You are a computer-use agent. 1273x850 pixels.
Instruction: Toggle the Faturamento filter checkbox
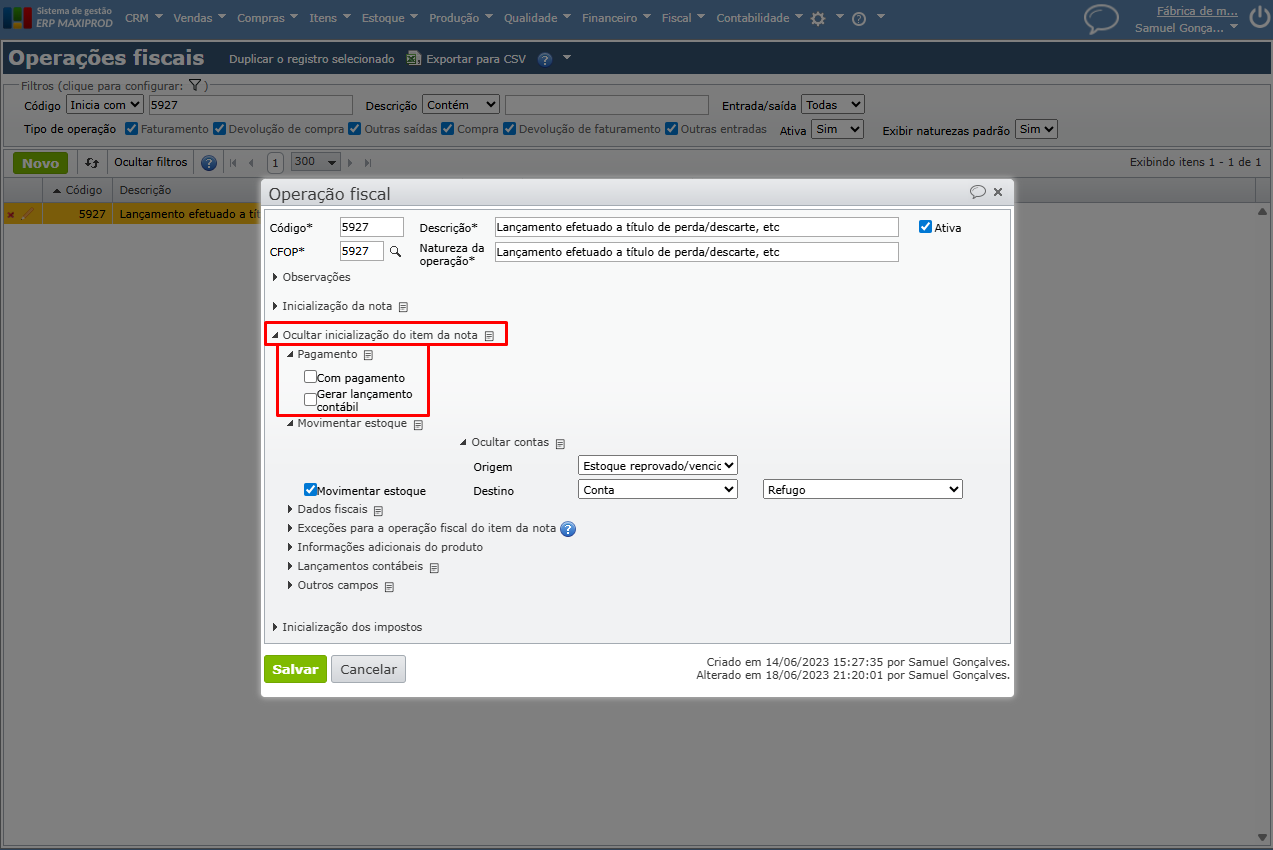click(x=131, y=129)
